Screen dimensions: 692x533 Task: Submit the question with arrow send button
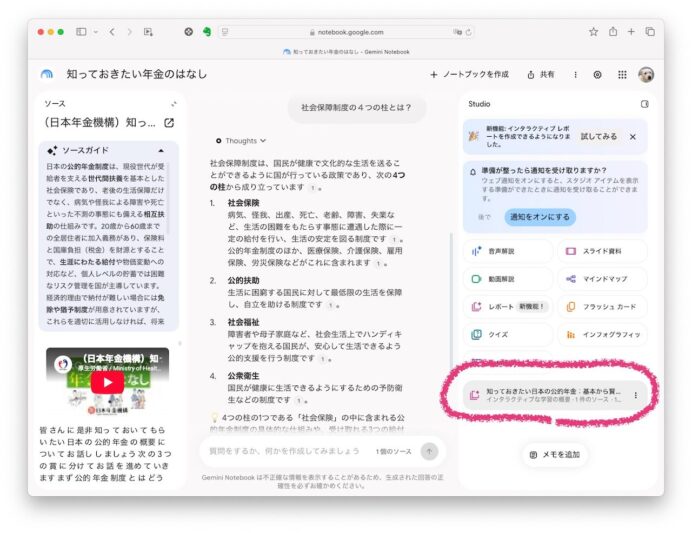[429, 451]
